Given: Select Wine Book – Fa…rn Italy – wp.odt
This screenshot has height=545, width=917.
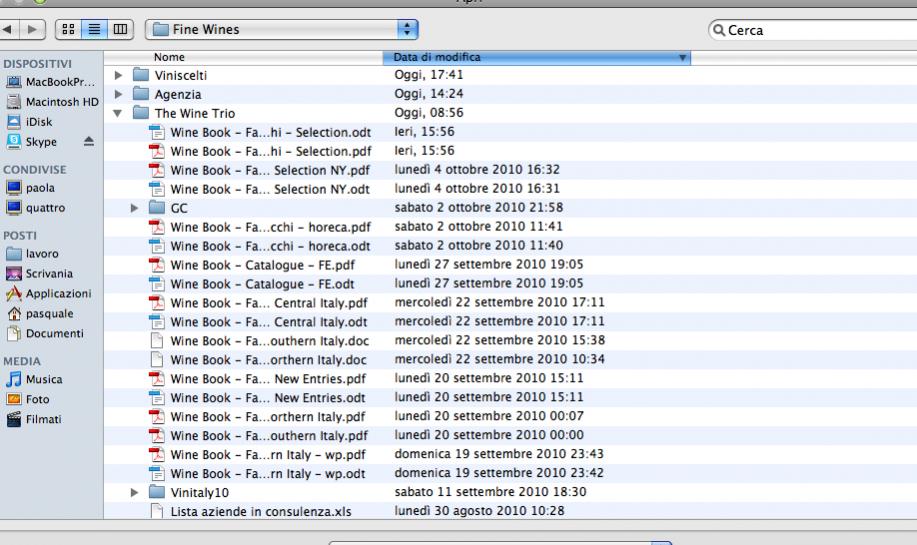Looking at the screenshot, I should point(258,473).
